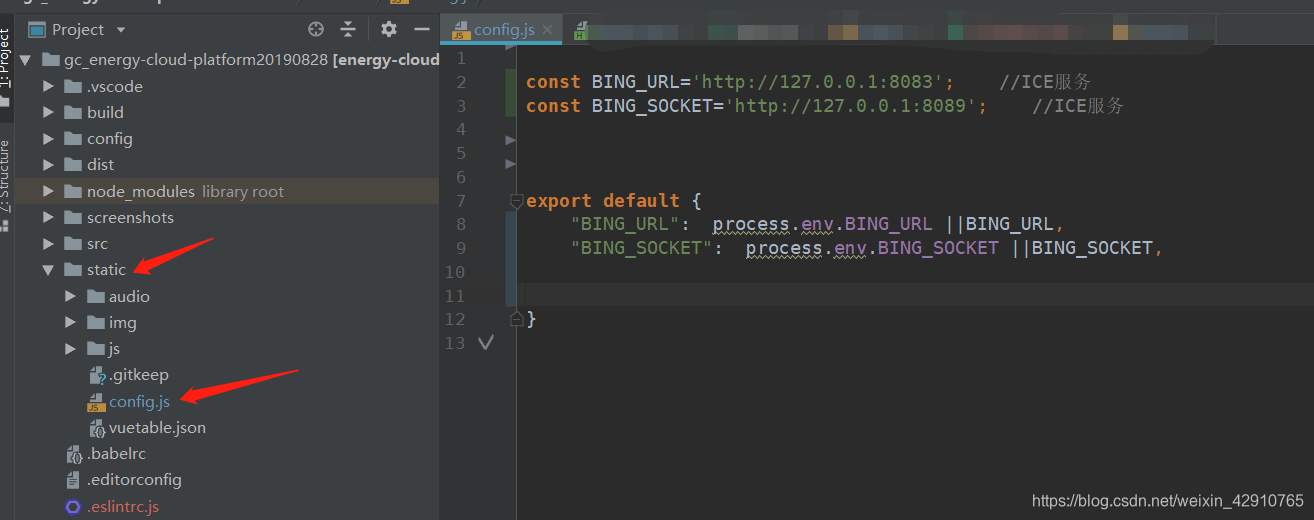The width and height of the screenshot is (1314, 520).
Task: Select the screenshots folder row
Action: [x=228, y=217]
